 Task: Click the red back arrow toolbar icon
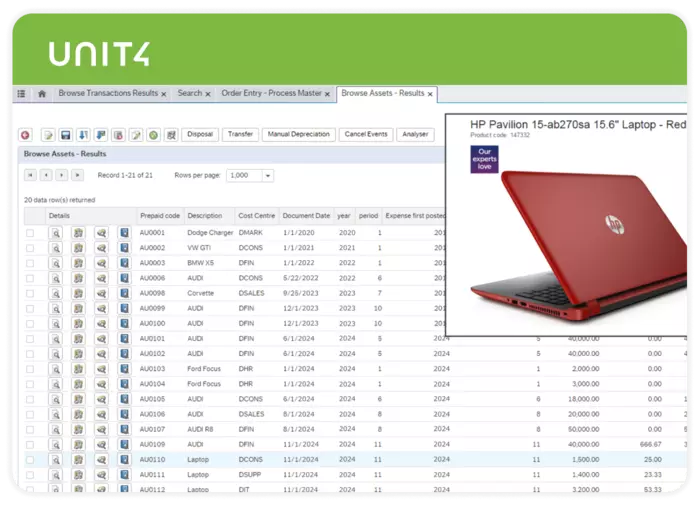[25, 135]
